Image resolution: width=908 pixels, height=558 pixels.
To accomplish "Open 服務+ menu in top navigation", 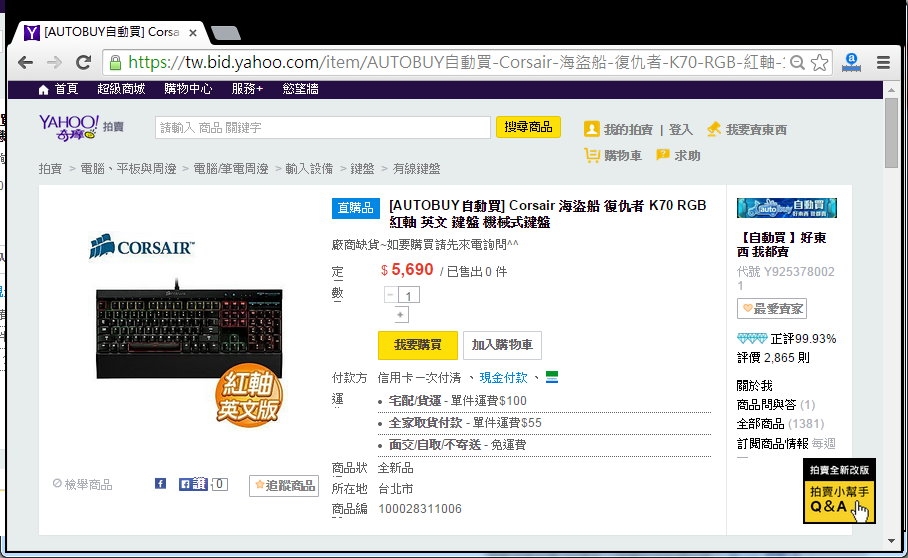I will 247,89.
